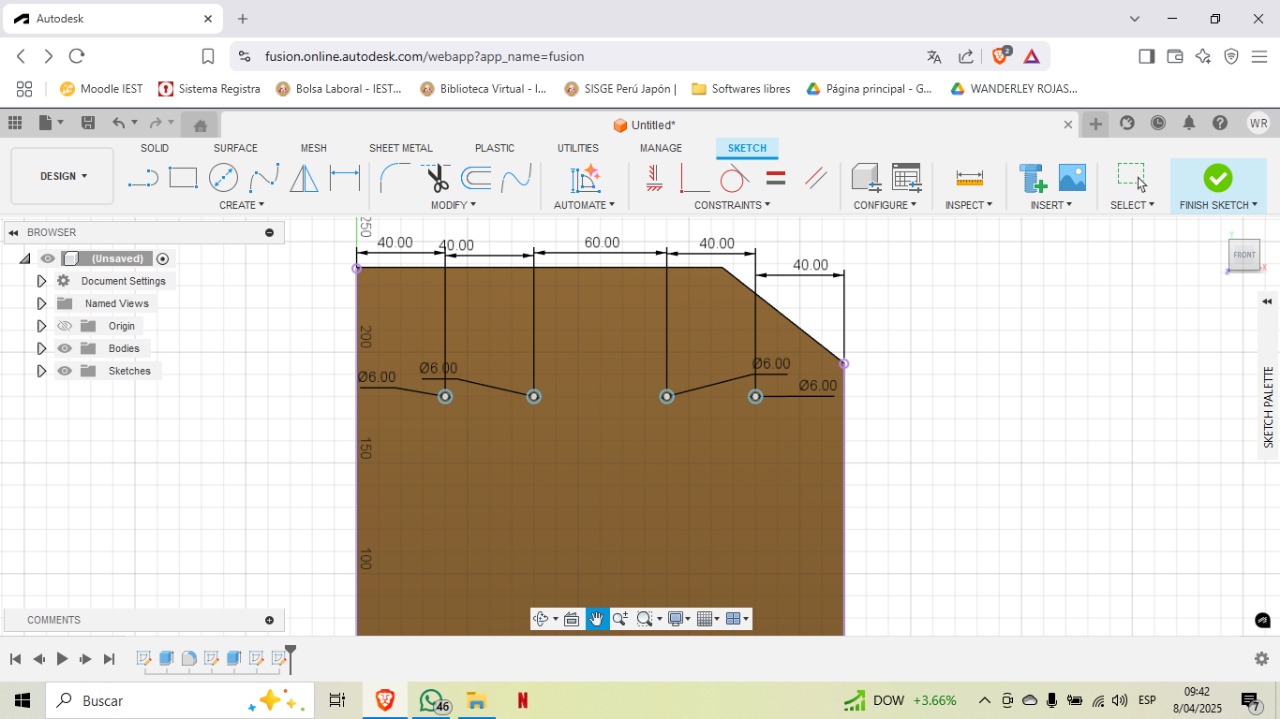Choose the Mirror sketch tool
This screenshot has width=1280, height=719.
[x=304, y=178]
